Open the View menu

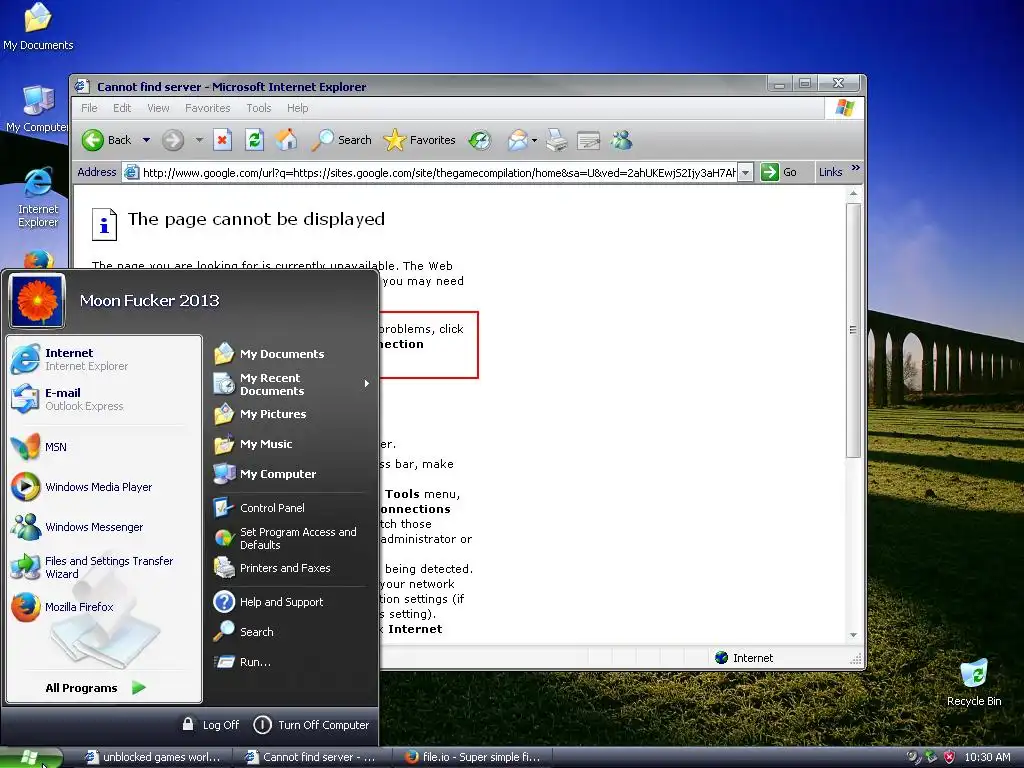click(158, 108)
